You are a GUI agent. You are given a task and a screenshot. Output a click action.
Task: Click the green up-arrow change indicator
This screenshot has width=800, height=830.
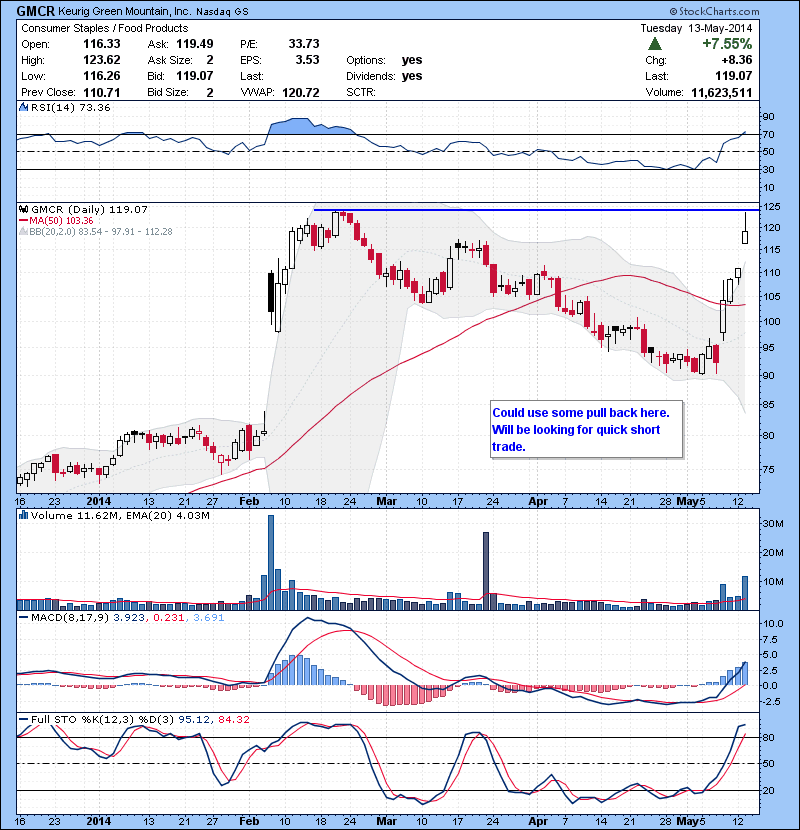(x=654, y=44)
